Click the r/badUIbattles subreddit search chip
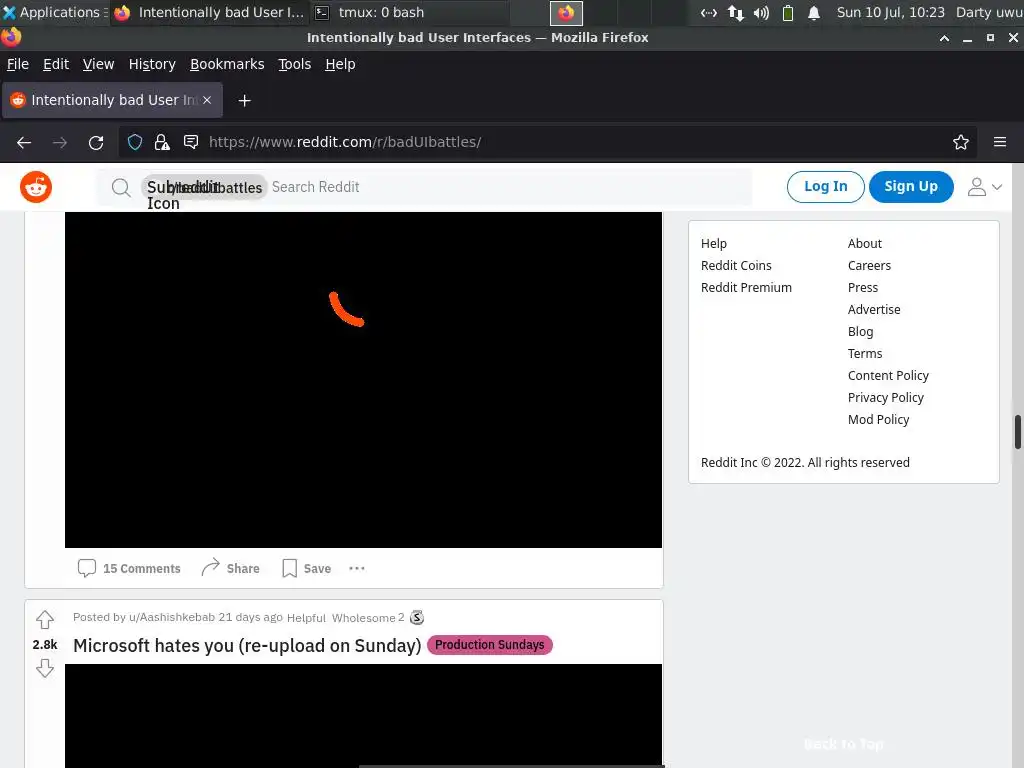The height and width of the screenshot is (768, 1024). (x=204, y=187)
